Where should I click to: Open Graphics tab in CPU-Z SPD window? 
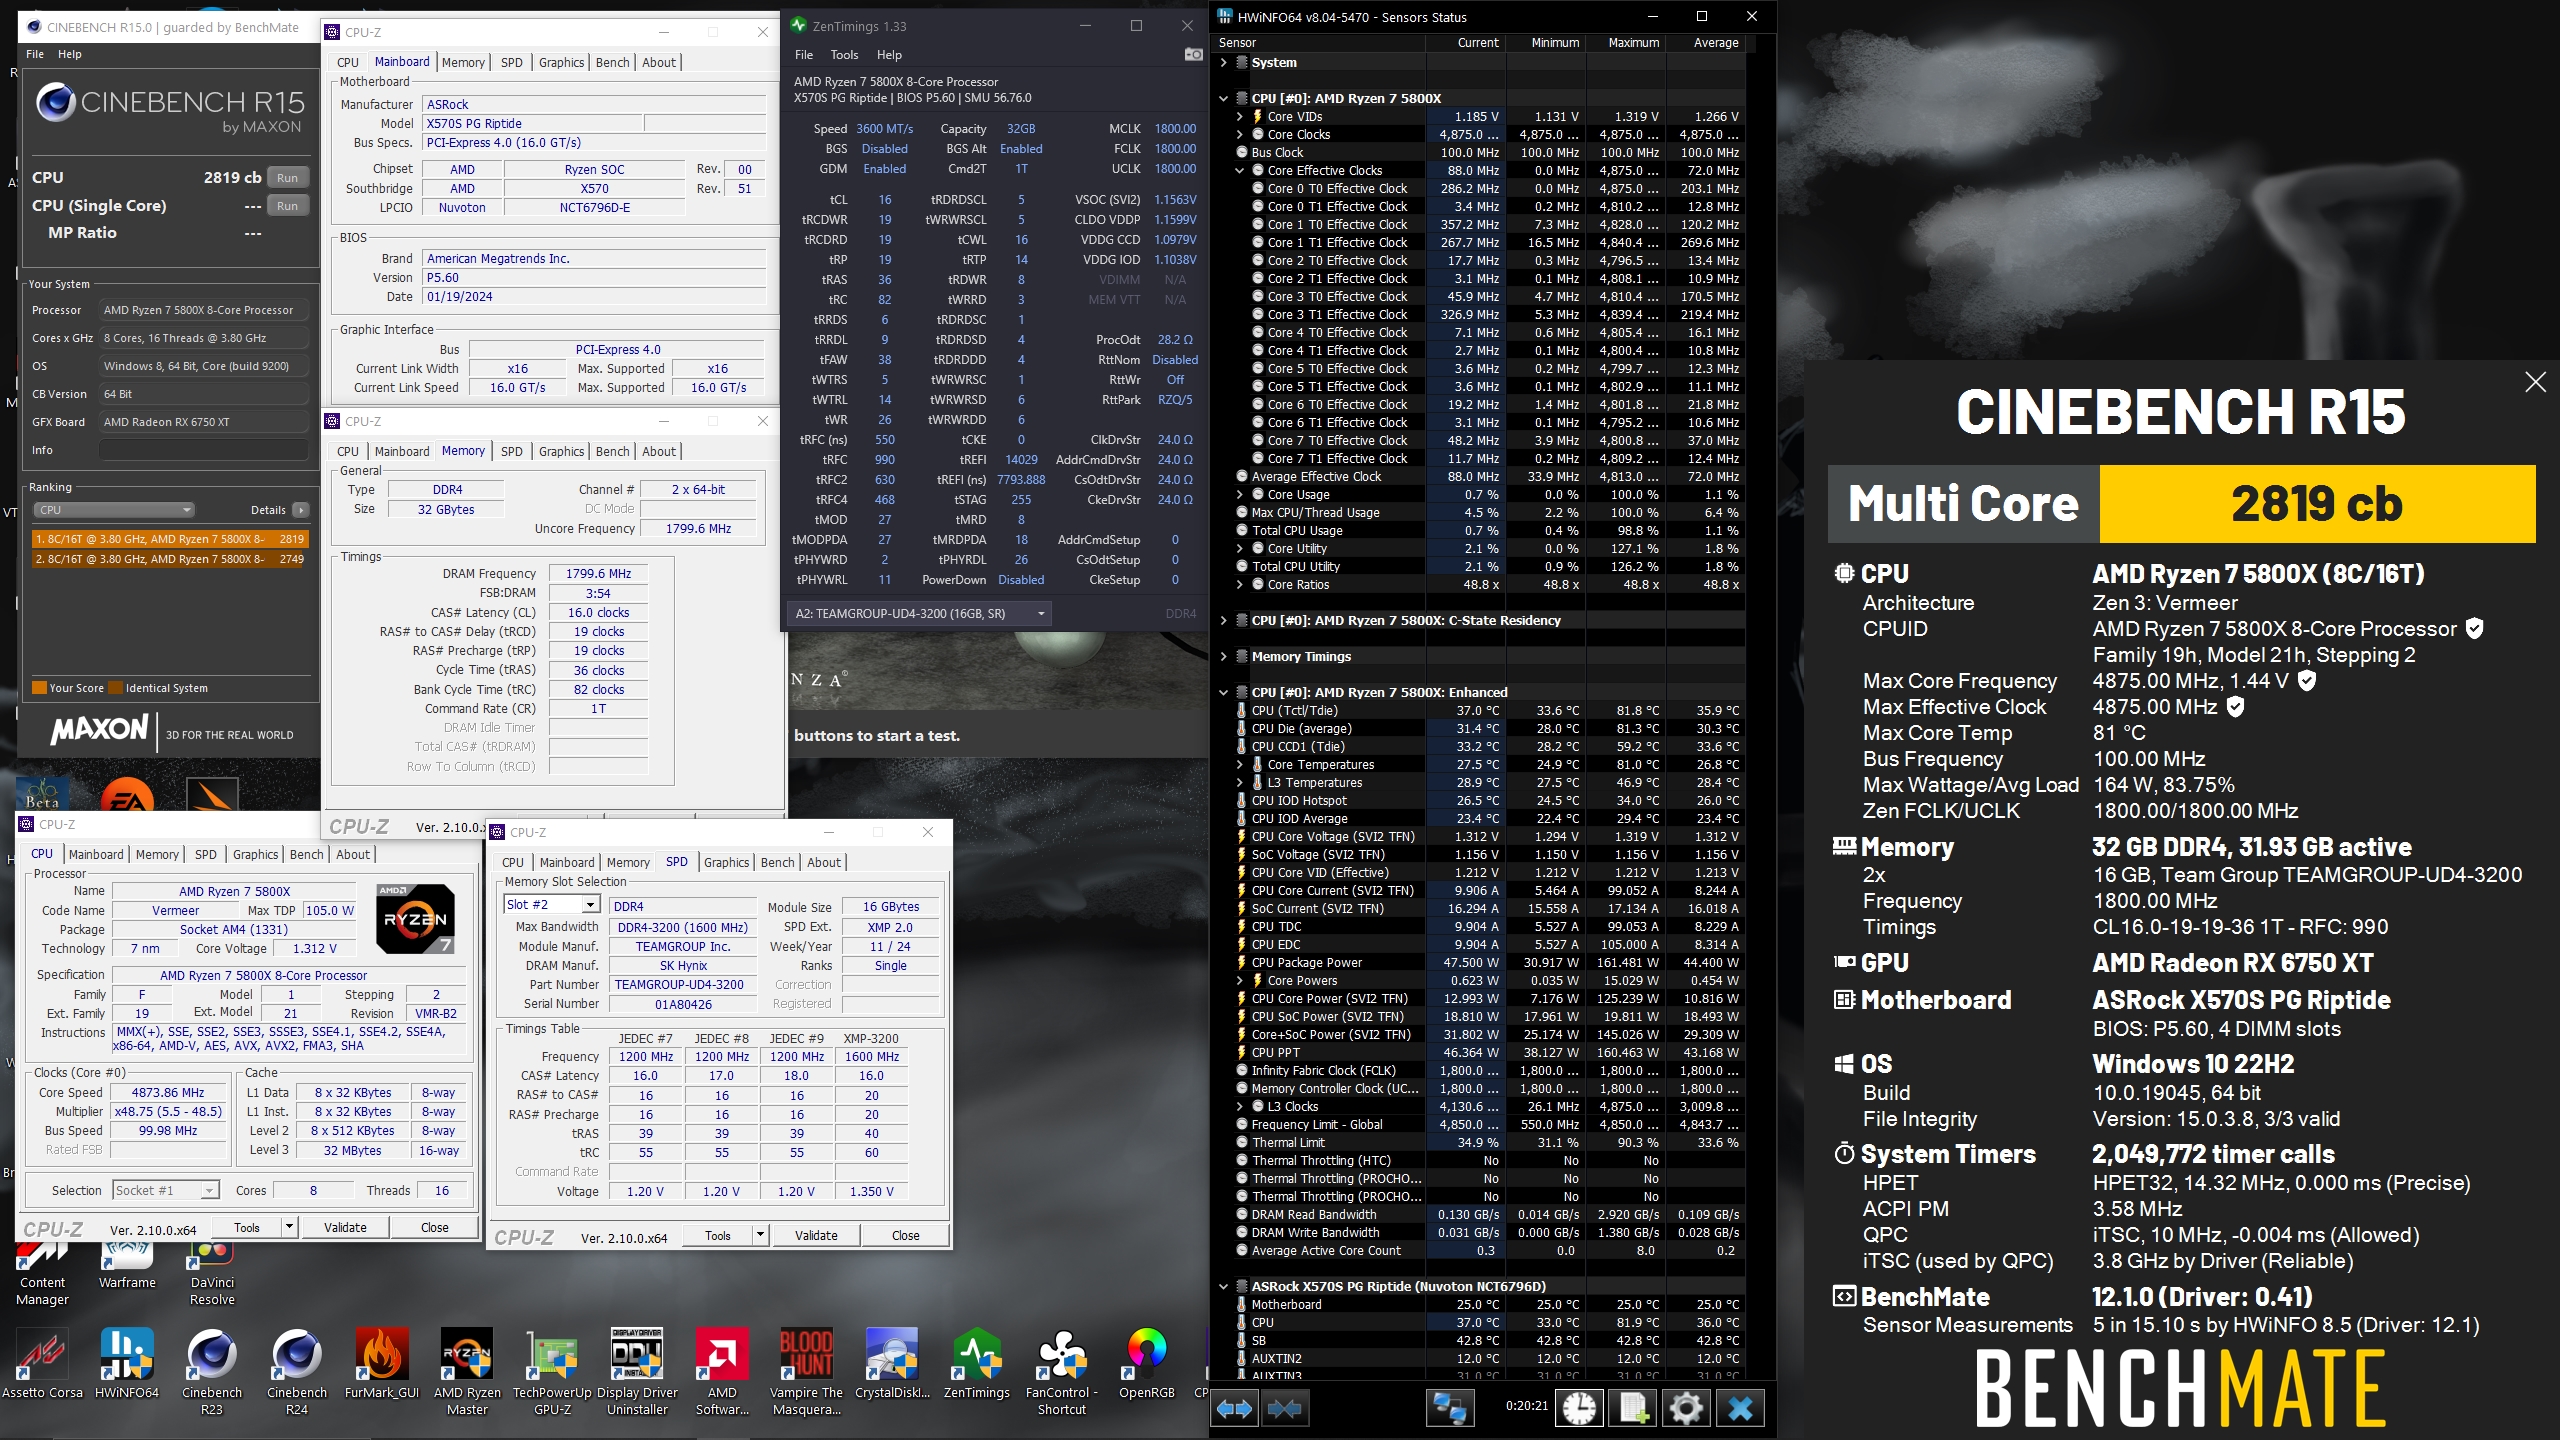click(726, 862)
